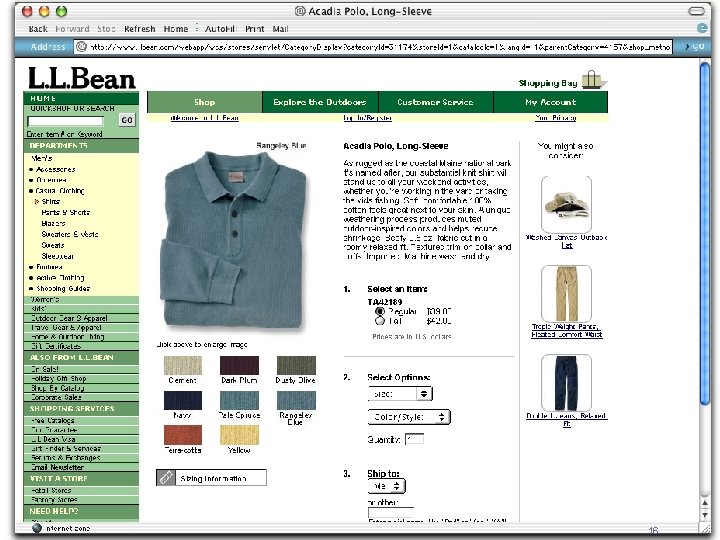Click the polo shirt image to enlarge
720x540 pixels.
click(x=234, y=240)
